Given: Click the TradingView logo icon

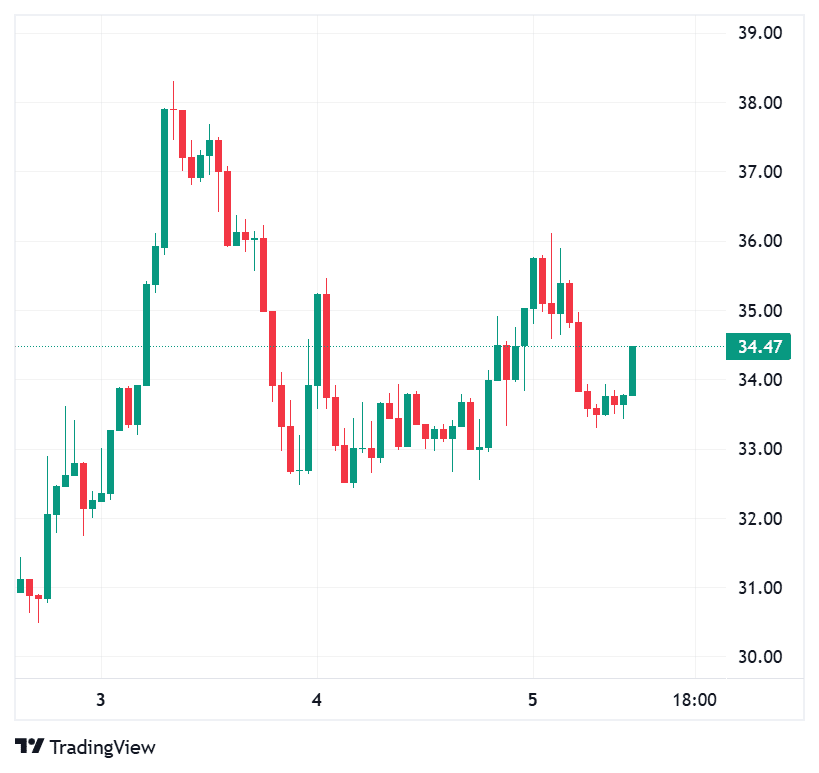Looking at the screenshot, I should pos(30,747).
